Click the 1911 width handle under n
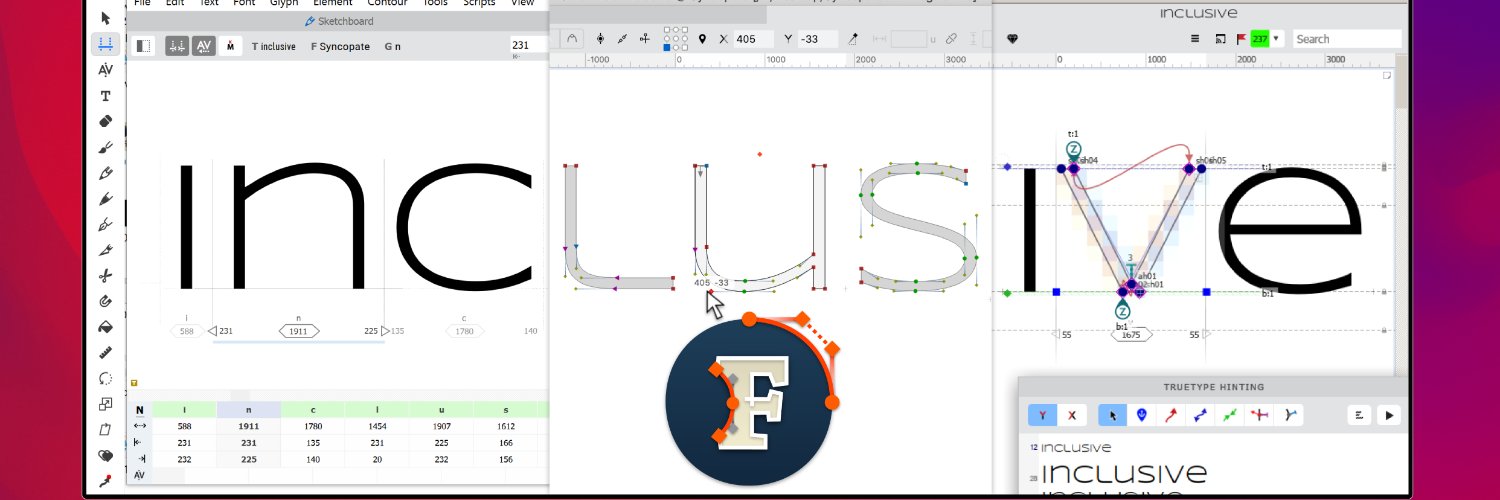 coord(298,331)
